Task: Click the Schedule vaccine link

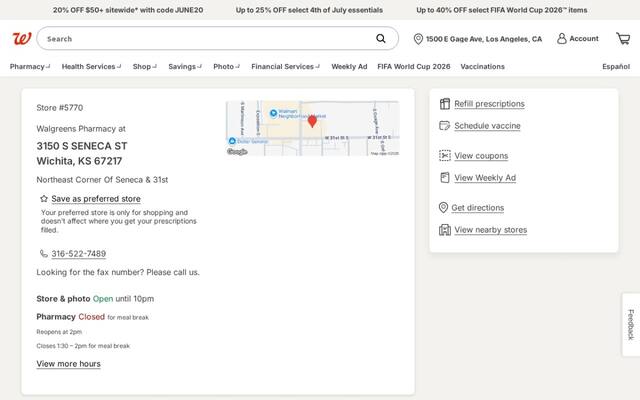Action: 487,126
